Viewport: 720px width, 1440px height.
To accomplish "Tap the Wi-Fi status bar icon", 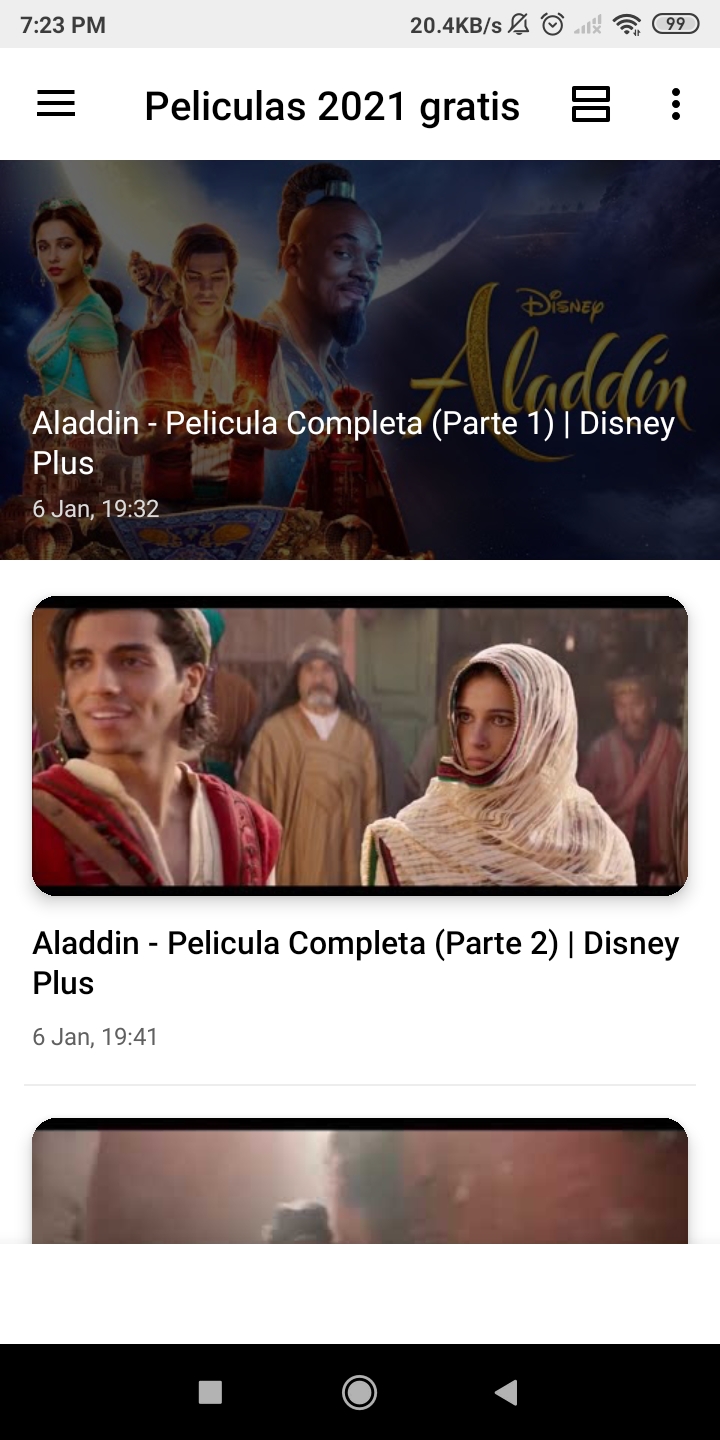I will click(627, 25).
